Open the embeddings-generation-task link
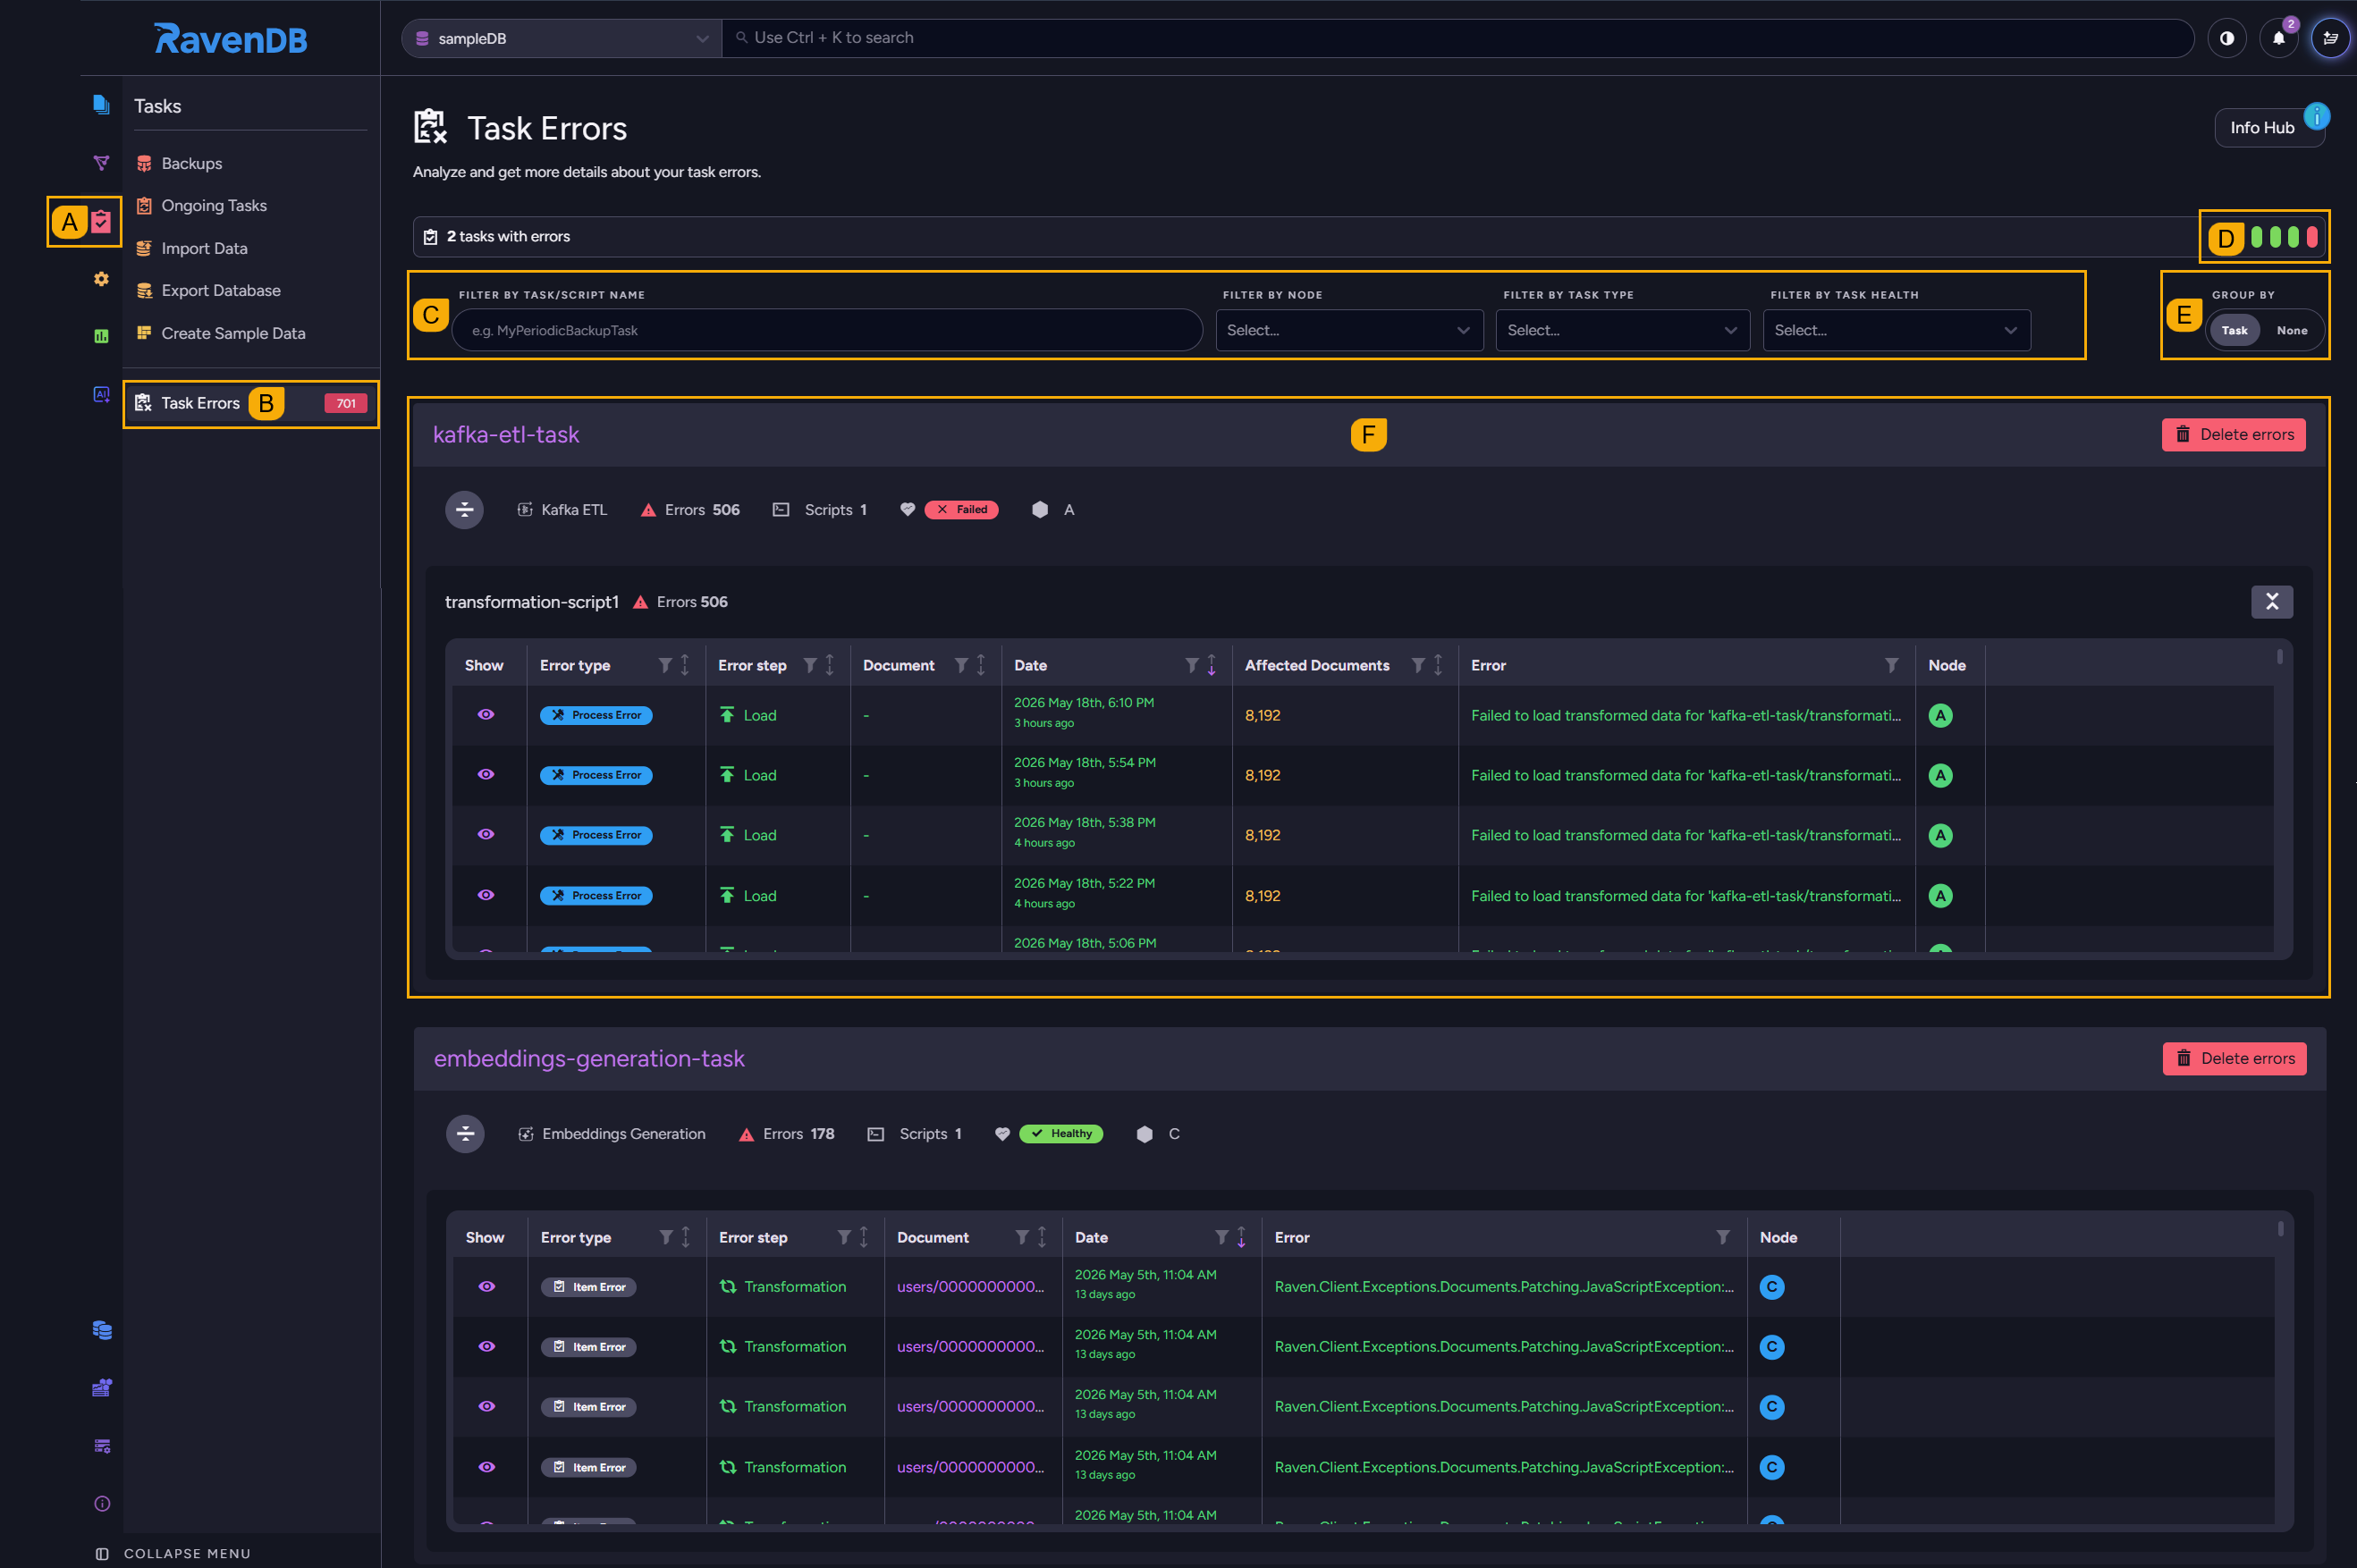The image size is (2357, 1568). click(589, 1058)
